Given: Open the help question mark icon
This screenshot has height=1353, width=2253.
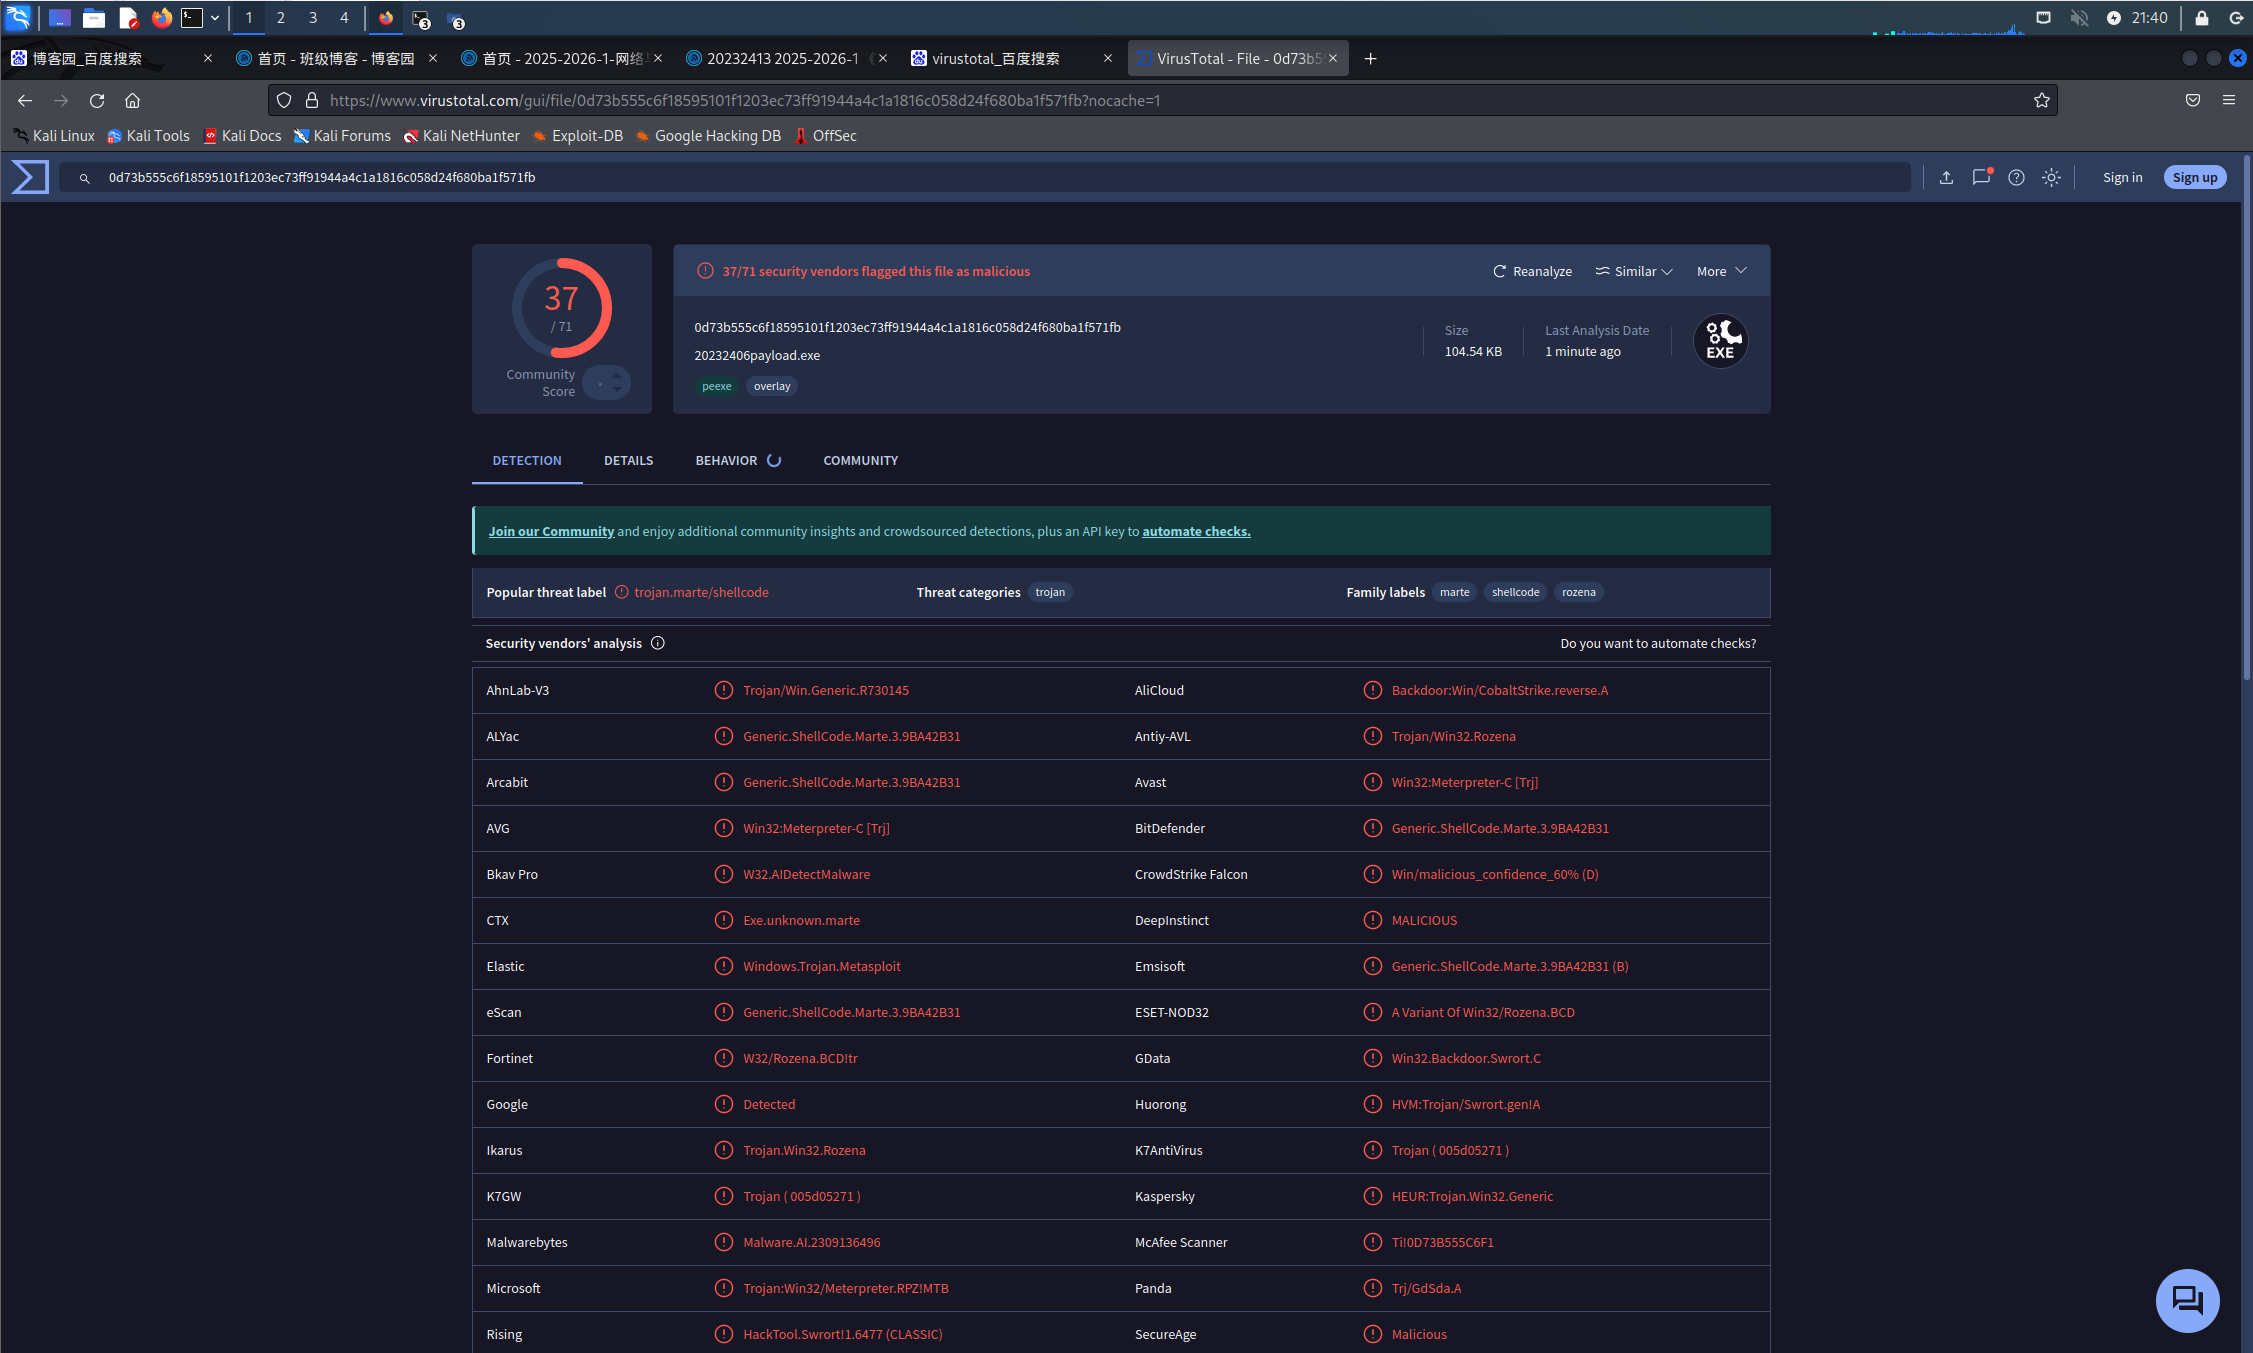Looking at the screenshot, I should click(2016, 177).
